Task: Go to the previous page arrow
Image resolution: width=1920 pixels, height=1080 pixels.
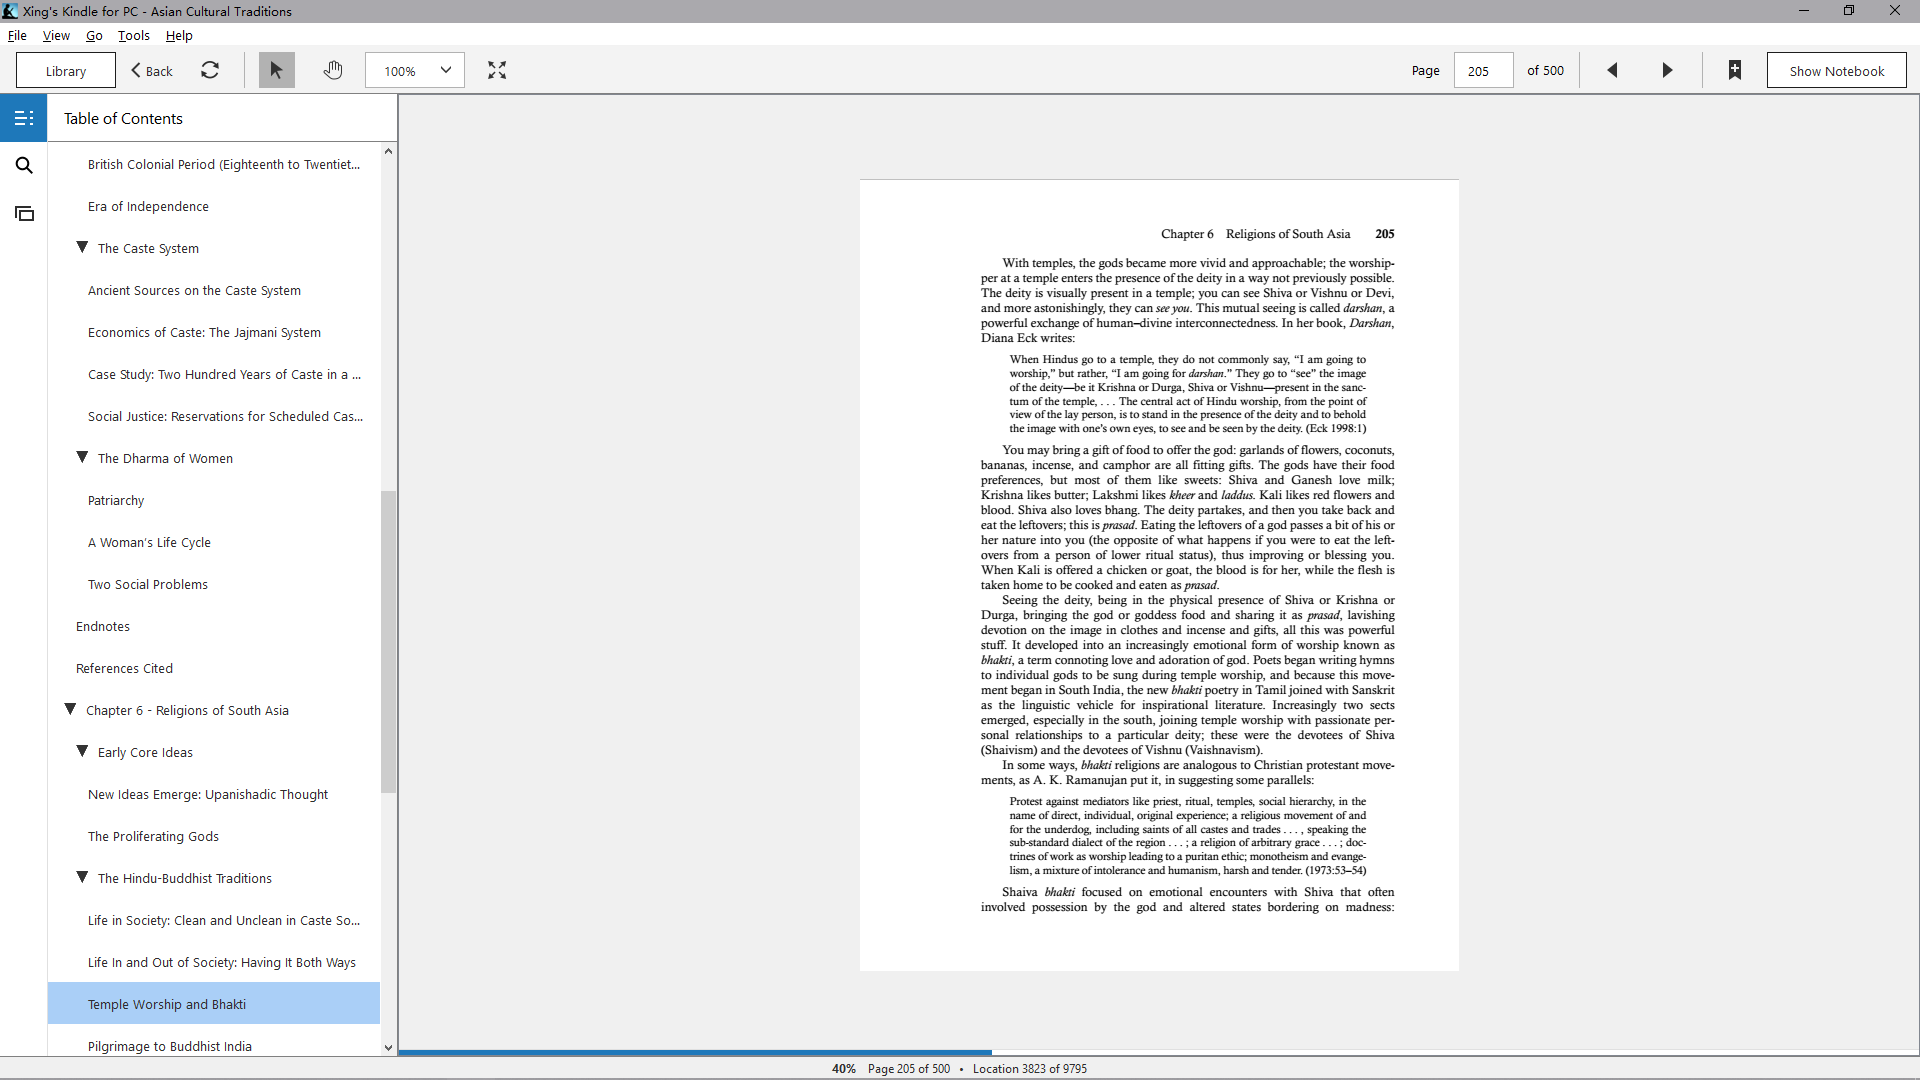Action: pos(1612,70)
